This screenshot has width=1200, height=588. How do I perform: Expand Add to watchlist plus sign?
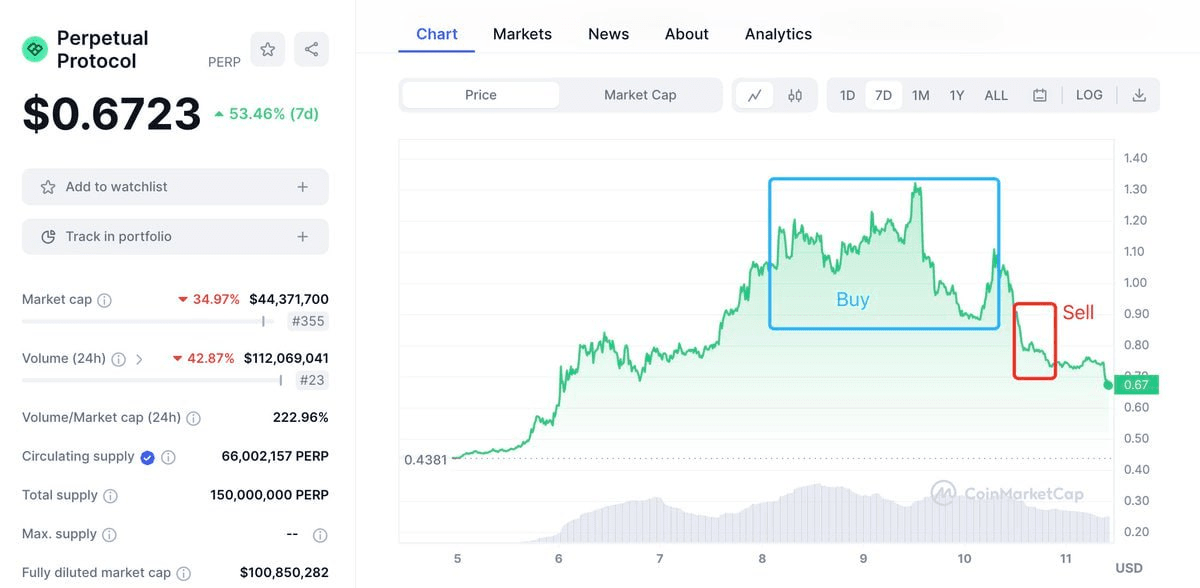tap(303, 187)
